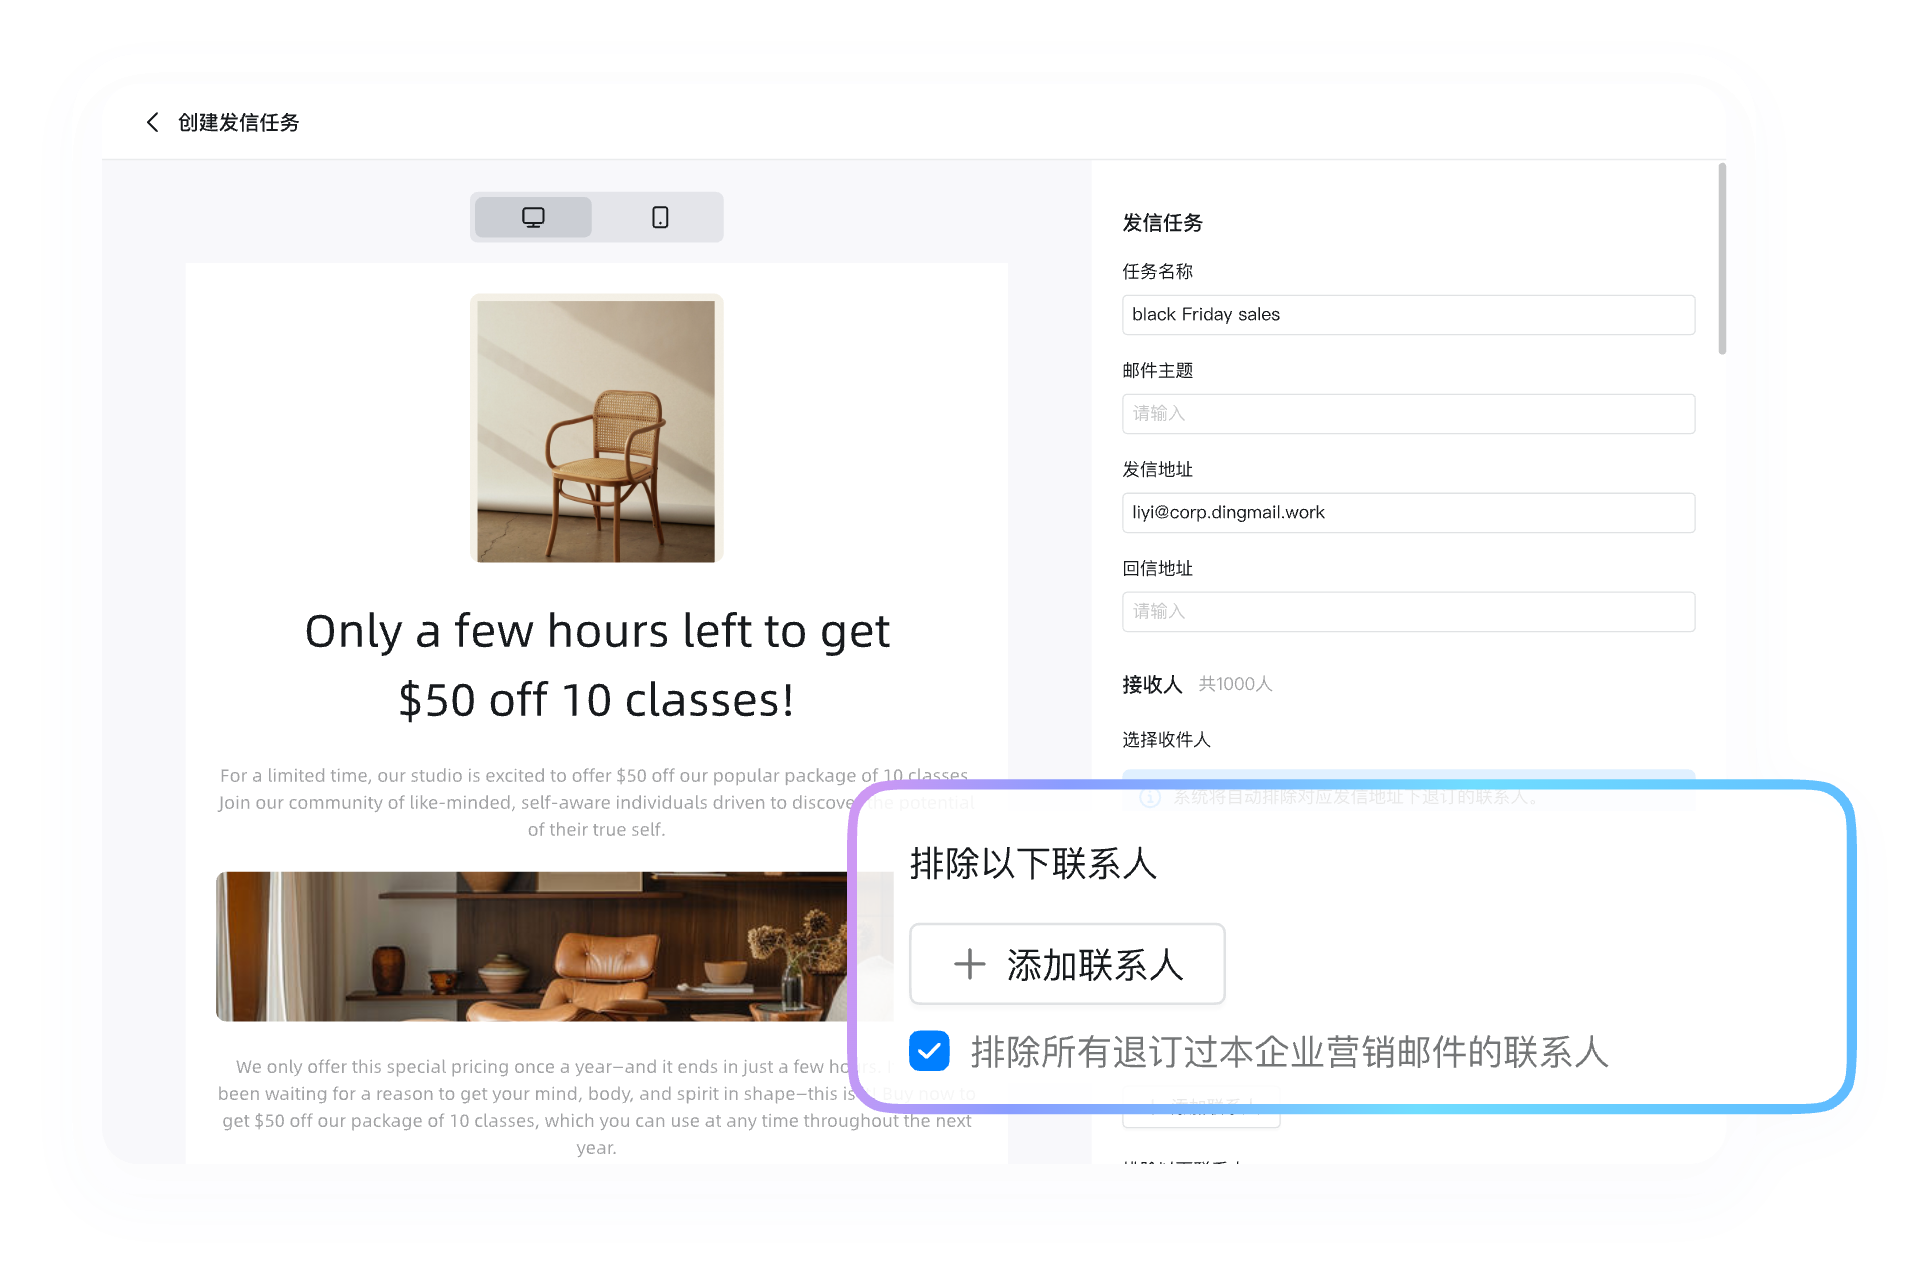Click the back arrow beside 创建发信任务
The height and width of the screenshot is (1284, 1929).
pos(152,122)
